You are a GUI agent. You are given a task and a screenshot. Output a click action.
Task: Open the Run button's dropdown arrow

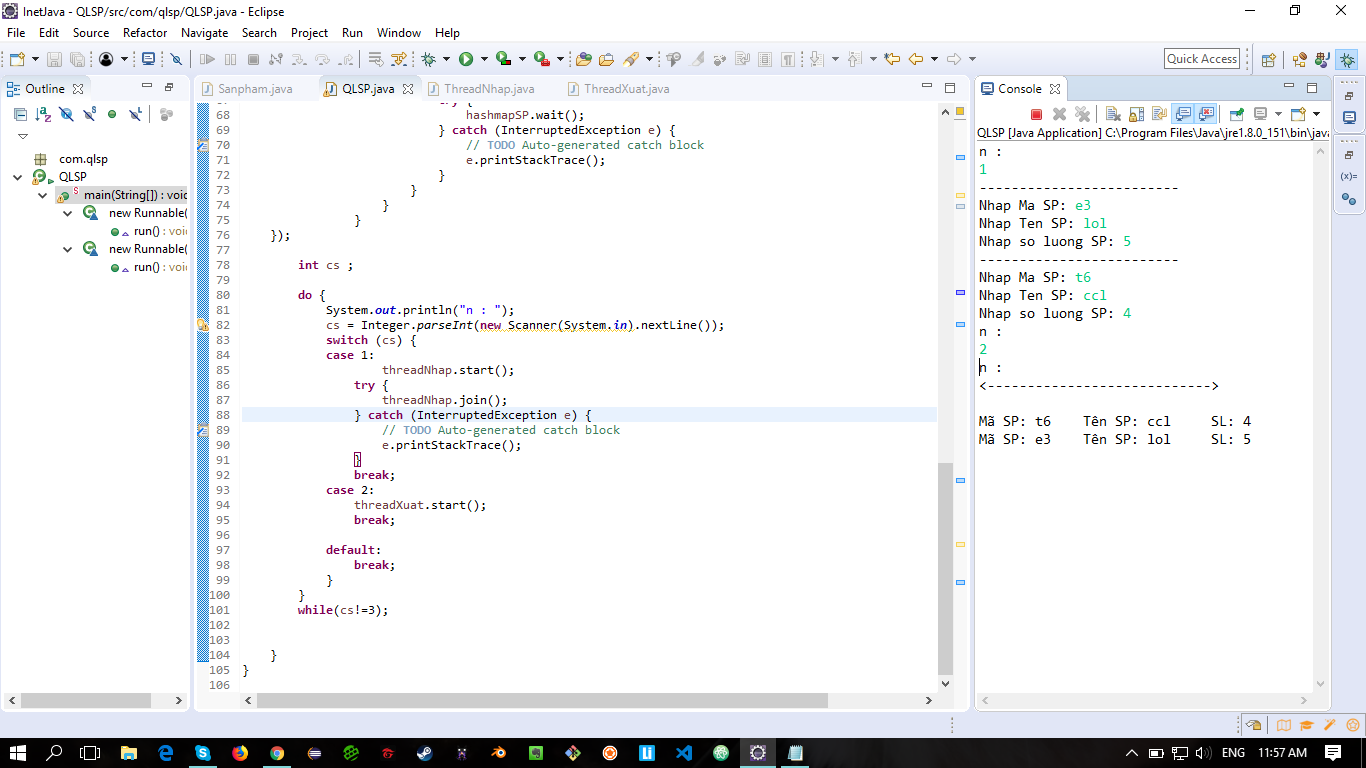(483, 60)
